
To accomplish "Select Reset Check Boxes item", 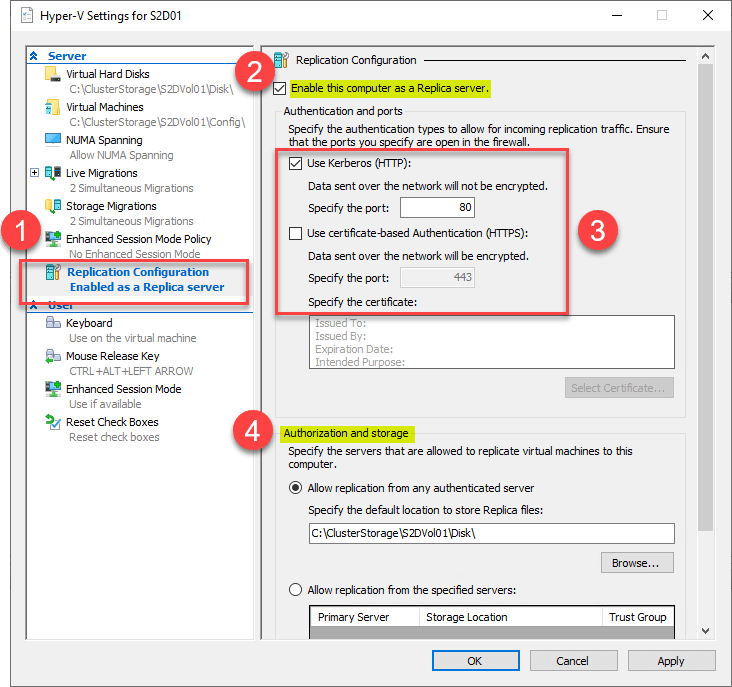I will pyautogui.click(x=112, y=422).
